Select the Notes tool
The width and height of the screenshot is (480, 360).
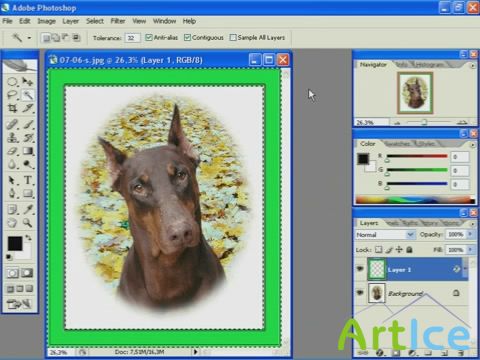pyautogui.click(x=12, y=210)
